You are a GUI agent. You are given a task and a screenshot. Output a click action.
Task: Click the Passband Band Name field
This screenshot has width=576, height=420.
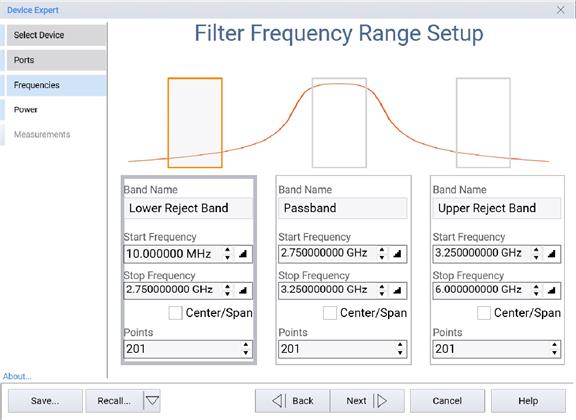tap(343, 208)
